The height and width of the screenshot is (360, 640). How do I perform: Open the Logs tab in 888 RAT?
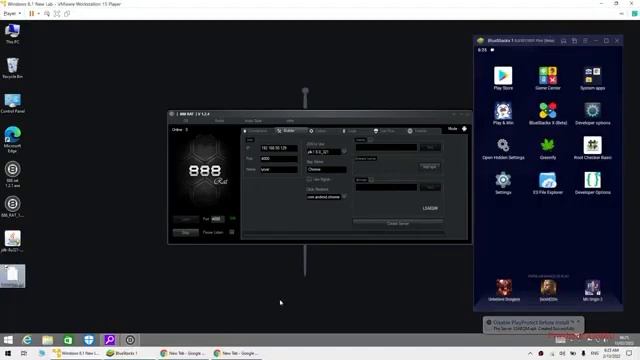tap(350, 131)
